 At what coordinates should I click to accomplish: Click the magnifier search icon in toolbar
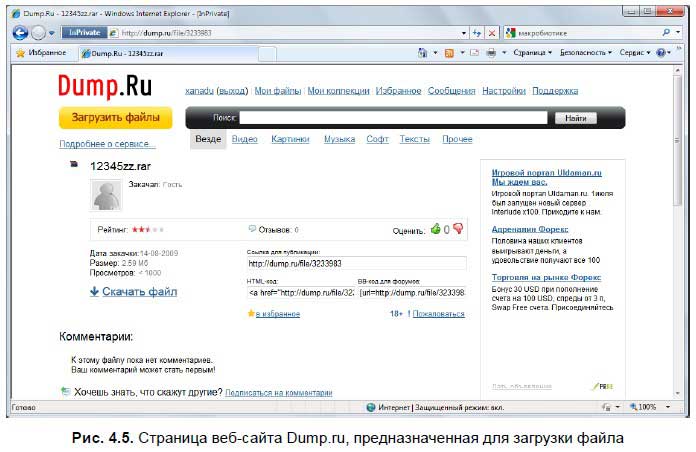[666, 32]
